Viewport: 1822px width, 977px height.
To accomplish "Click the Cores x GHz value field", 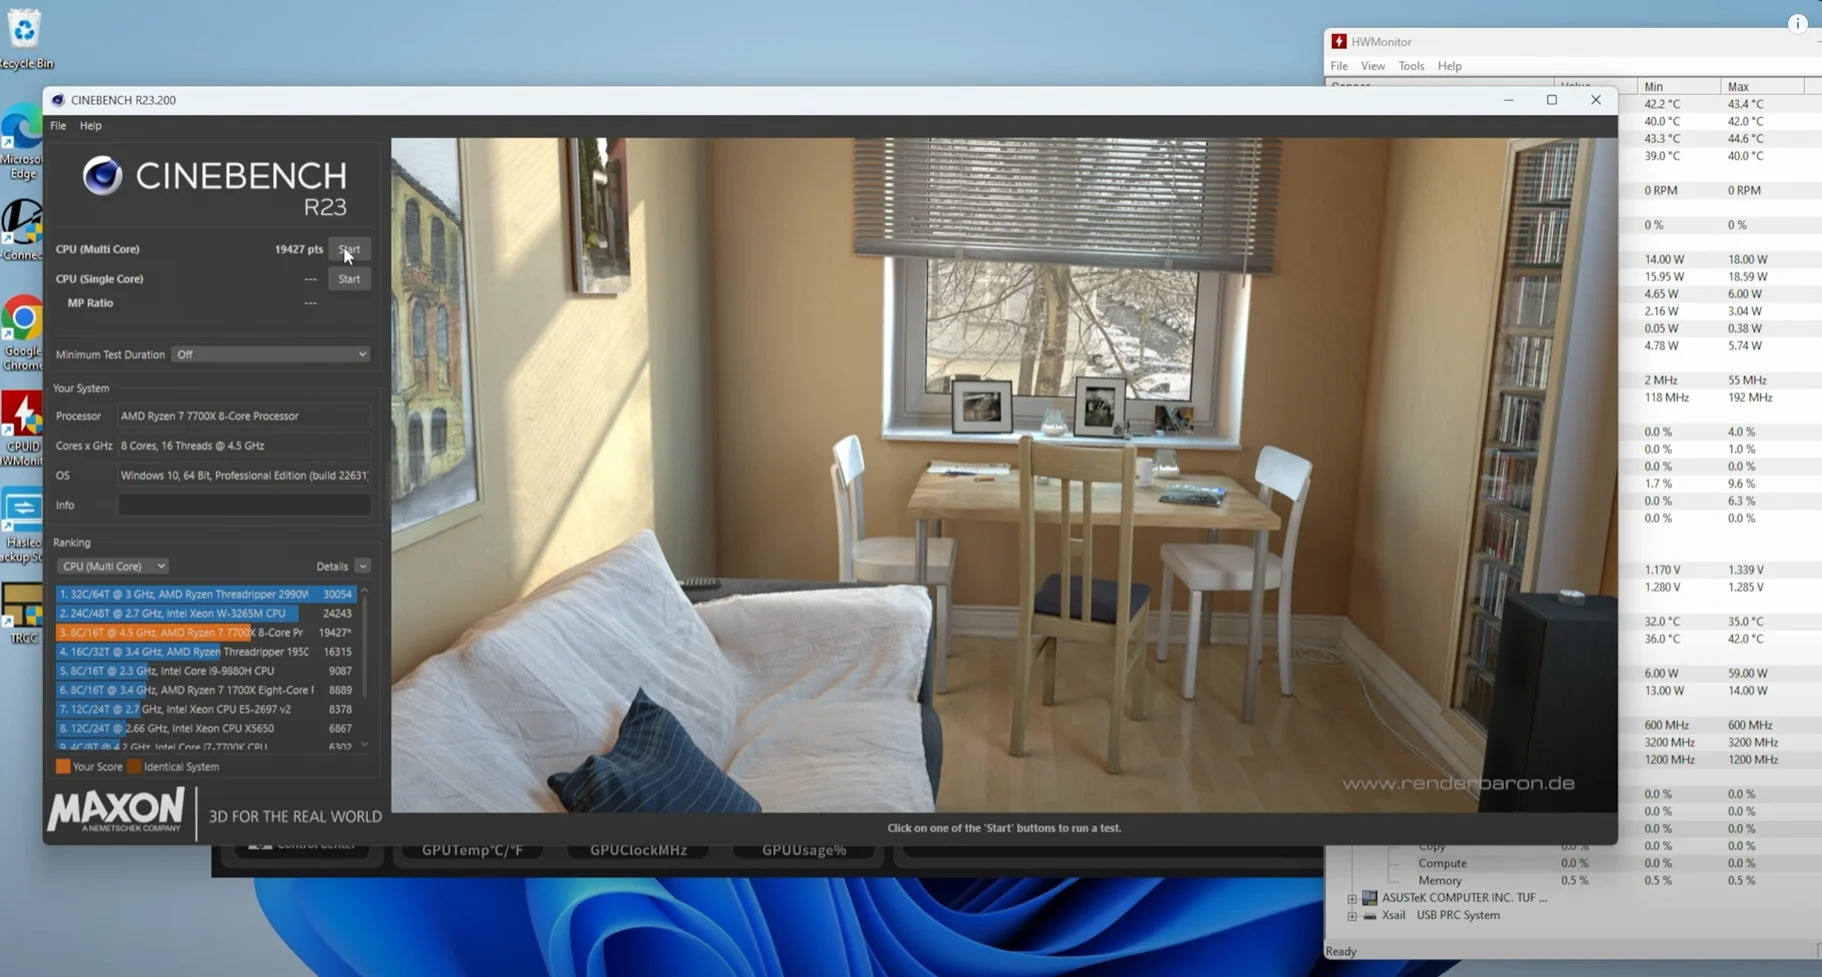I will (244, 446).
